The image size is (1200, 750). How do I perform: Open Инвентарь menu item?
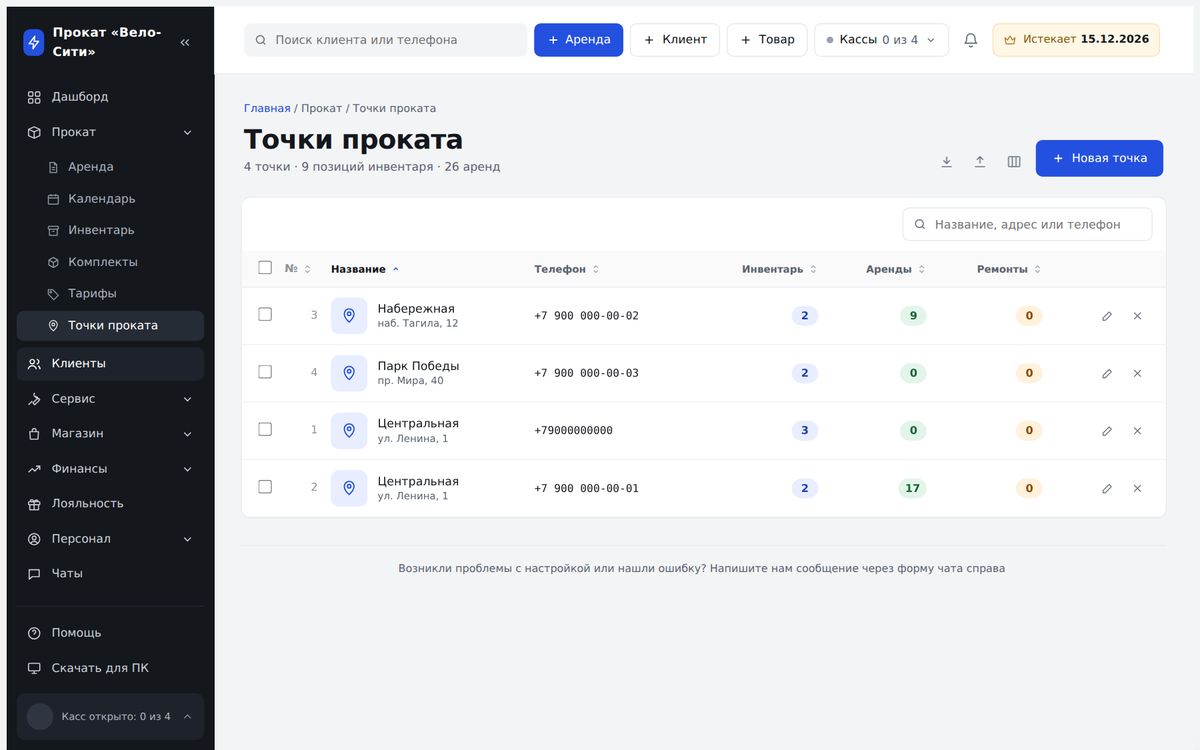[x=110, y=230]
